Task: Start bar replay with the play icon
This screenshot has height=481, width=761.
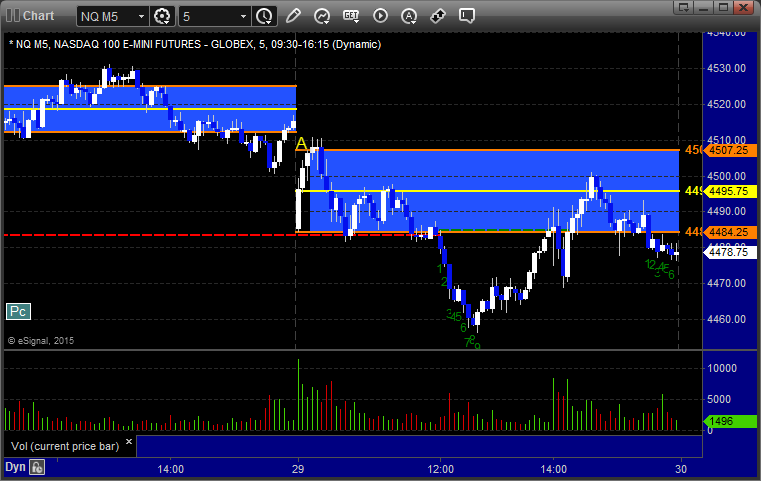Action: tap(380, 16)
